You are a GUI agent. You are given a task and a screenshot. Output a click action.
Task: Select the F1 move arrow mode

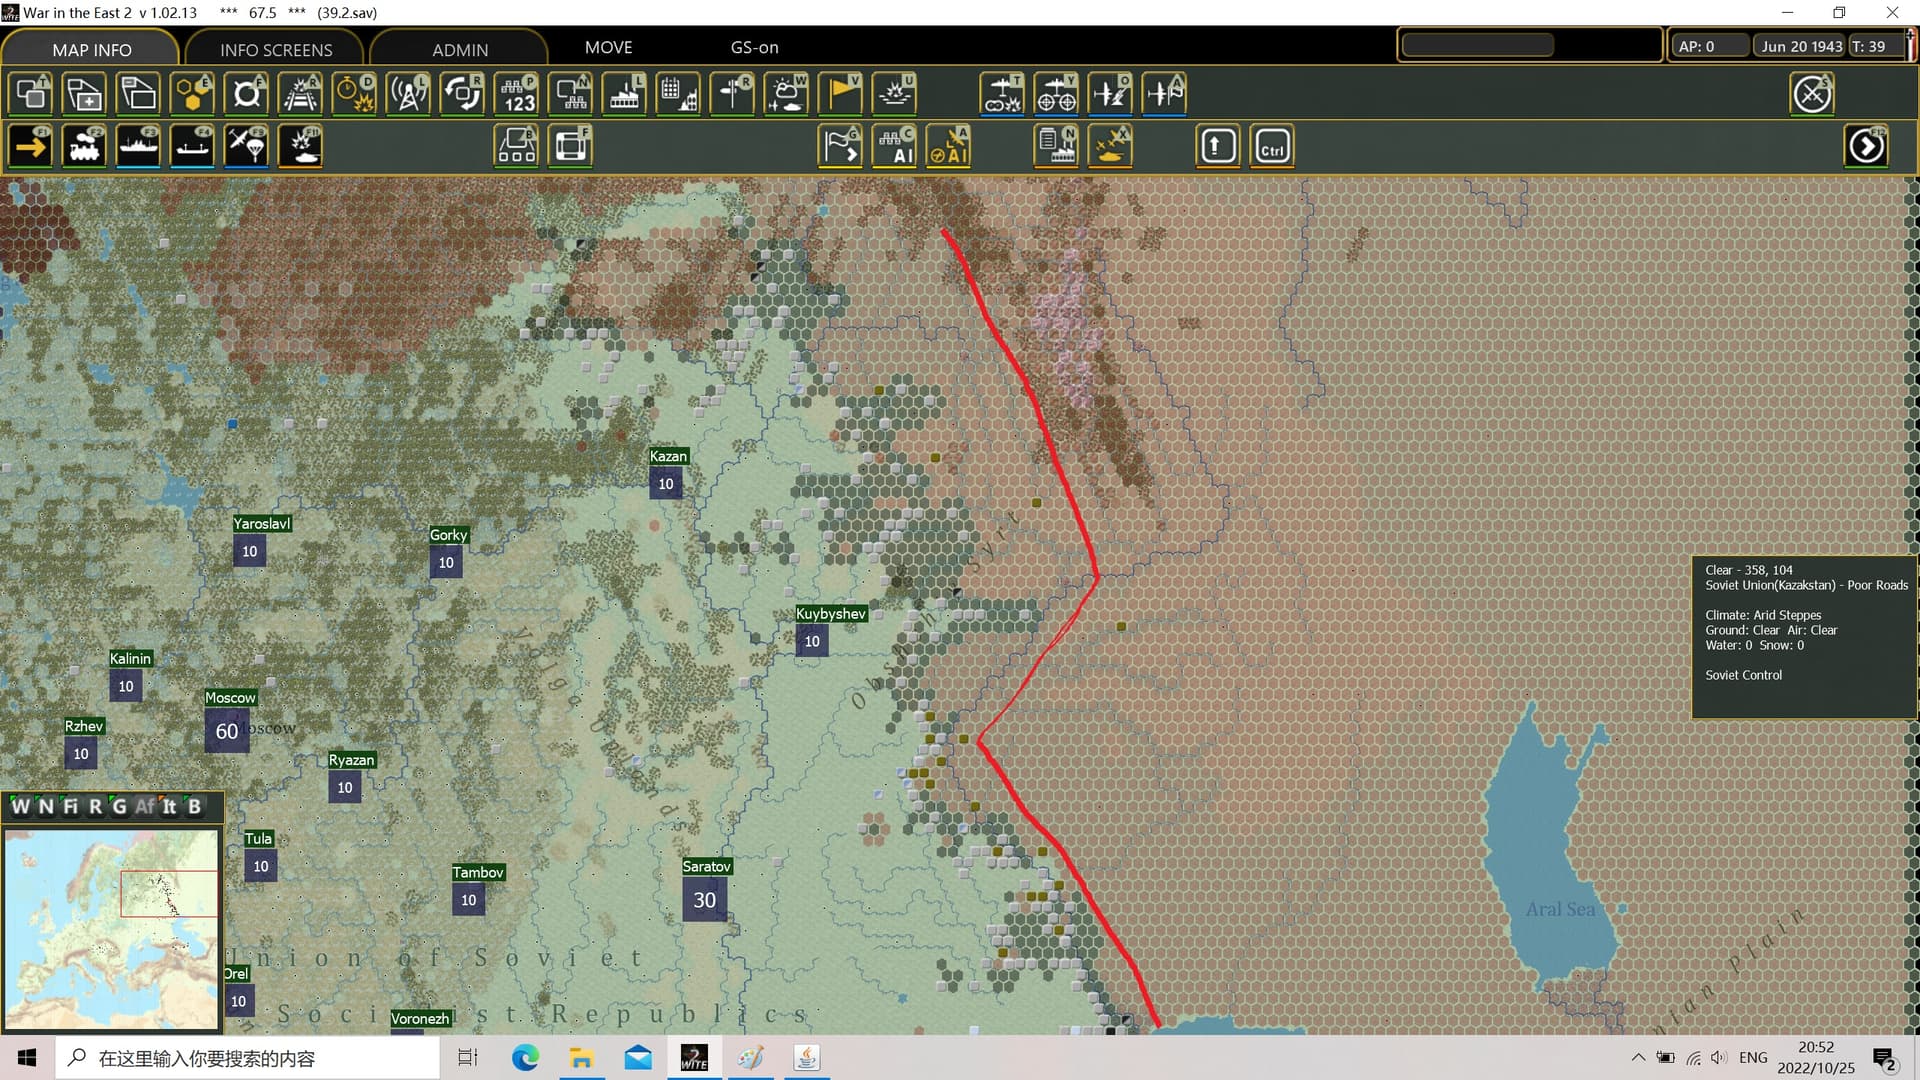pos(31,147)
